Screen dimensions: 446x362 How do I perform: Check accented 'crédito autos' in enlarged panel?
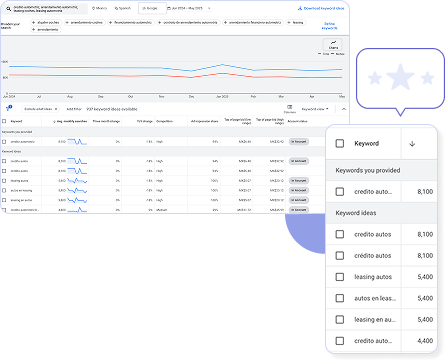[x=340, y=256]
